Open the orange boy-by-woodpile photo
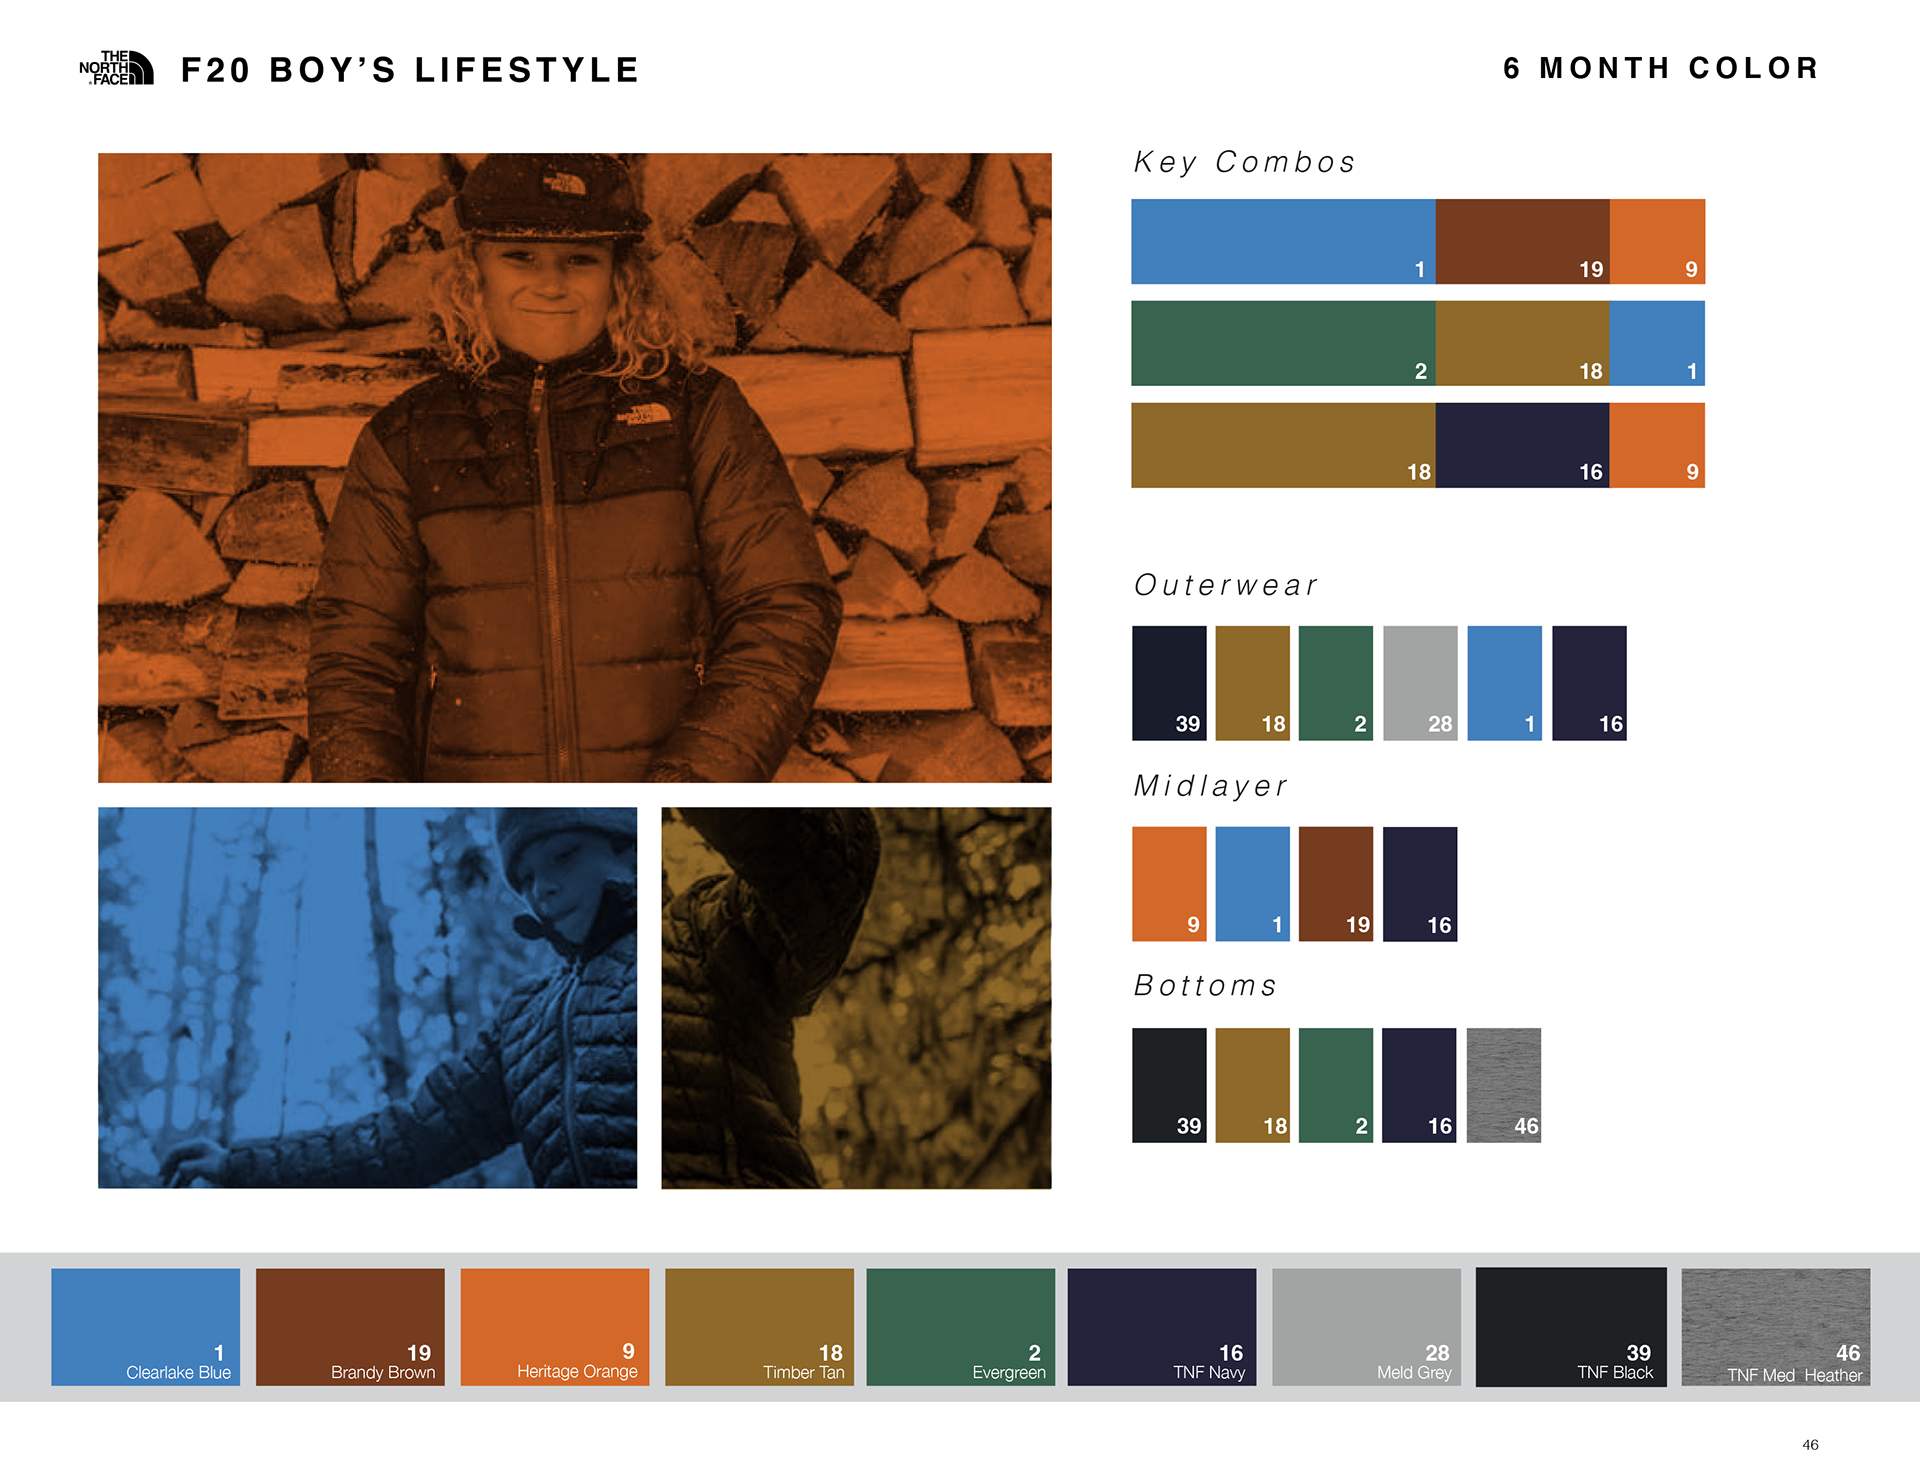The image size is (1920, 1484). point(575,468)
